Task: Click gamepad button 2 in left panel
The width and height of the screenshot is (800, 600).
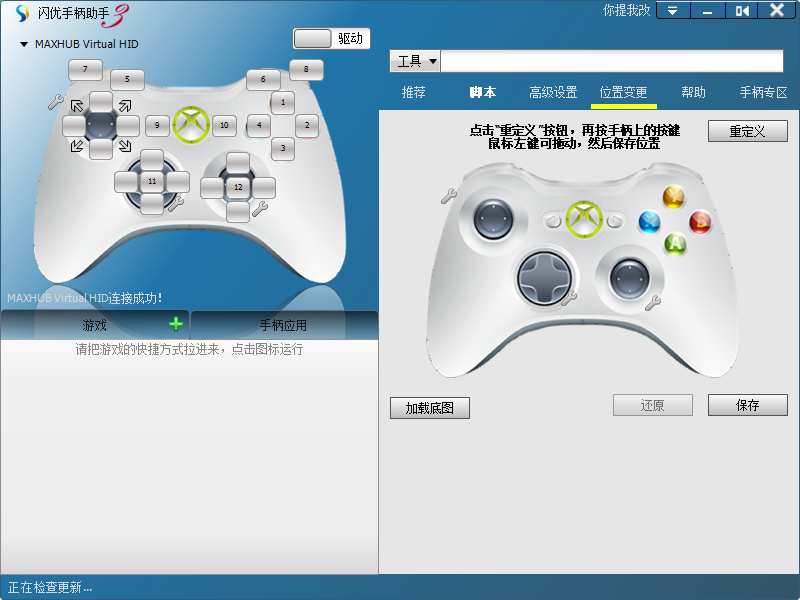Action: pos(307,125)
